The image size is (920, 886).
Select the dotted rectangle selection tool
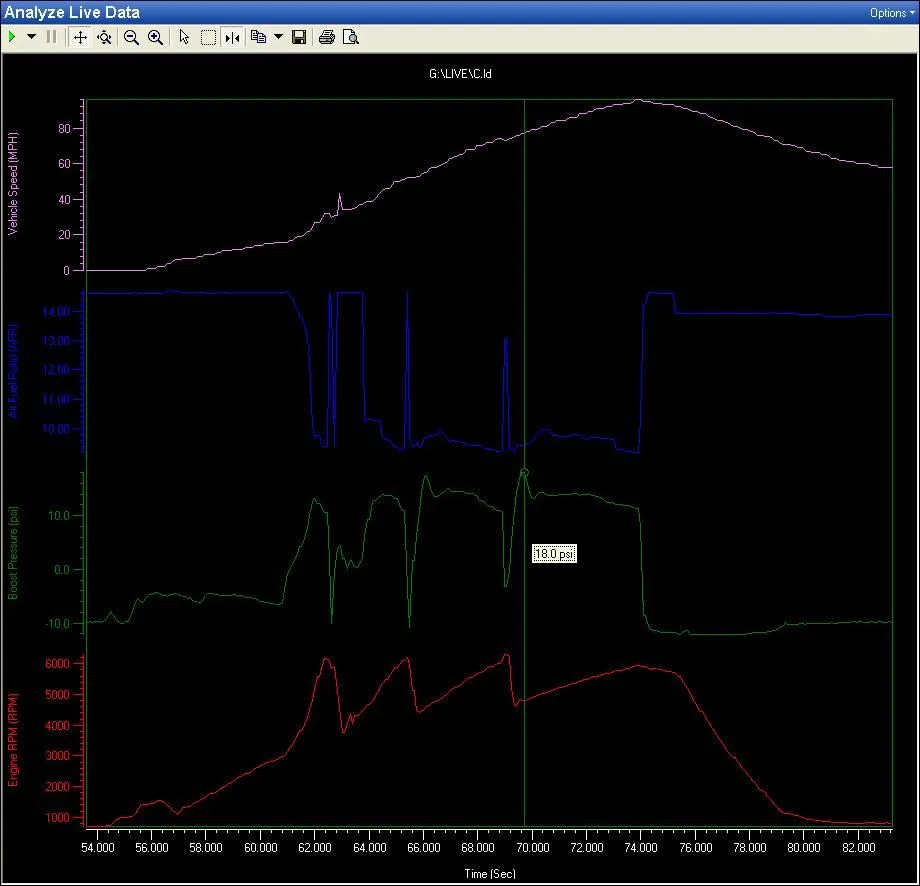208,37
